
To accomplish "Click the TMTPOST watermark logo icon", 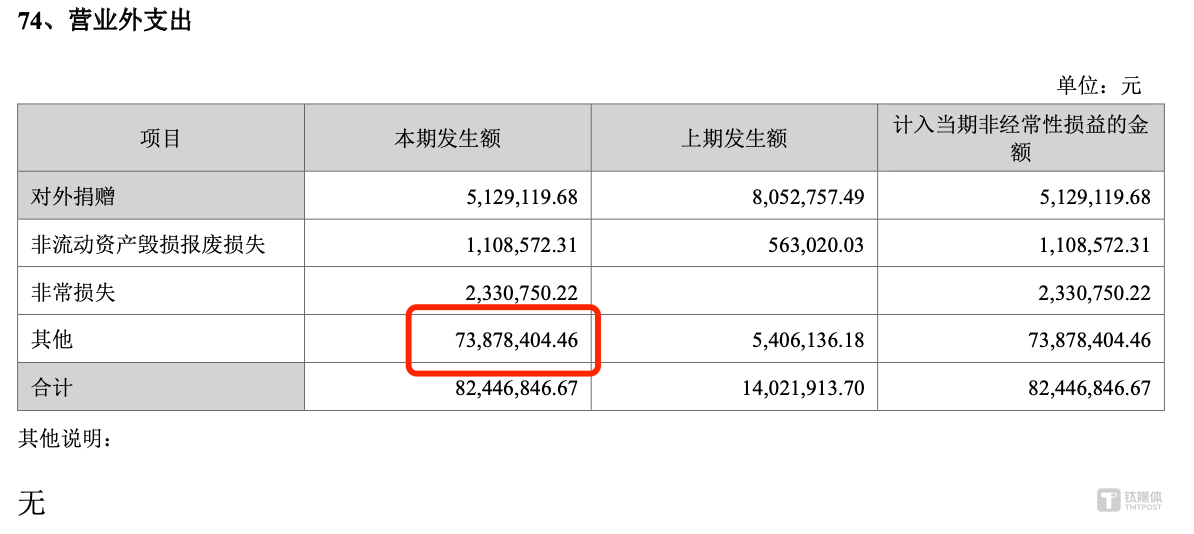I will 1108,499.
